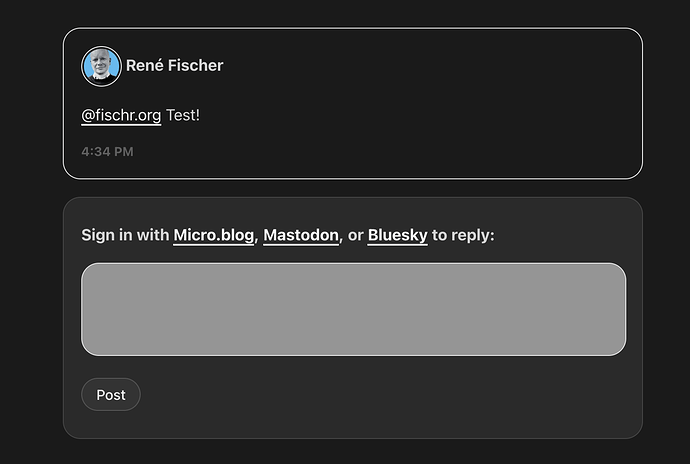Screen dimensions: 690x464
Task: Choose Mastodon to sign in
Action: (301, 235)
